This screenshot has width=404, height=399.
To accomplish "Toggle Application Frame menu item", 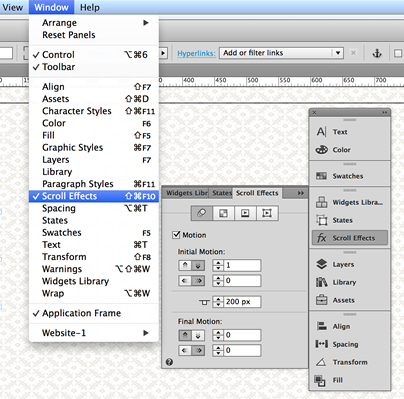I will coord(95,313).
